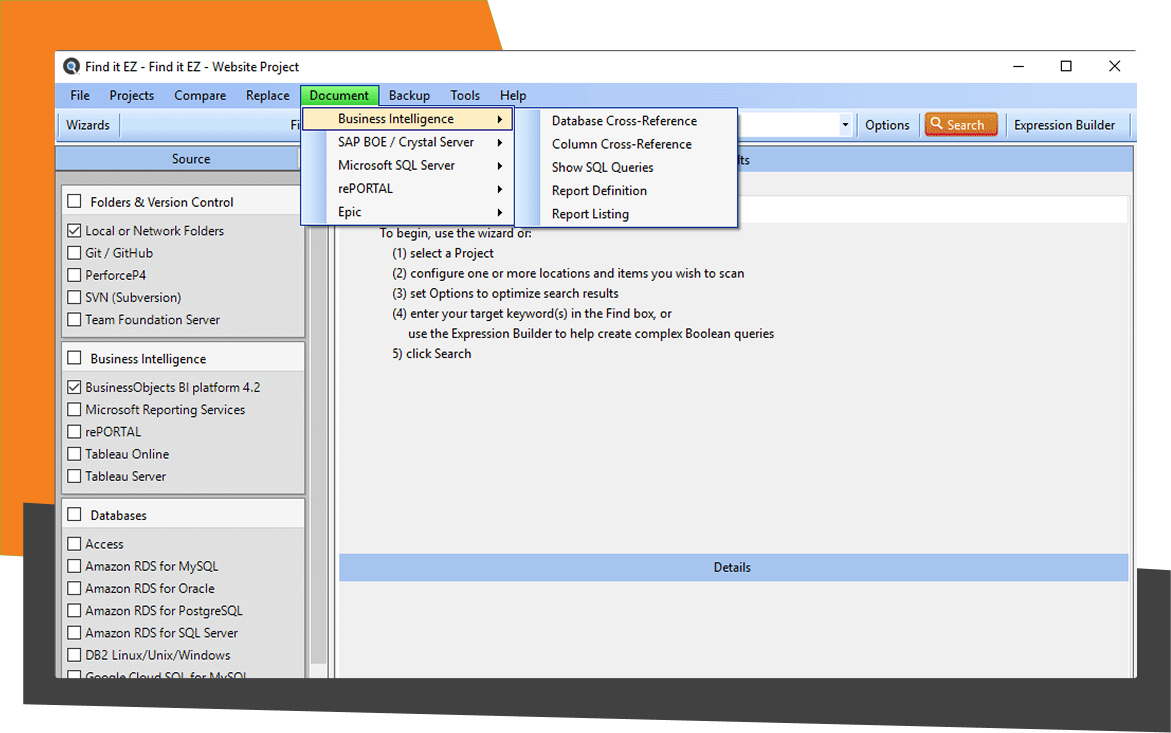Close the open Document menu
This screenshot has height=733, width=1171.
point(340,96)
